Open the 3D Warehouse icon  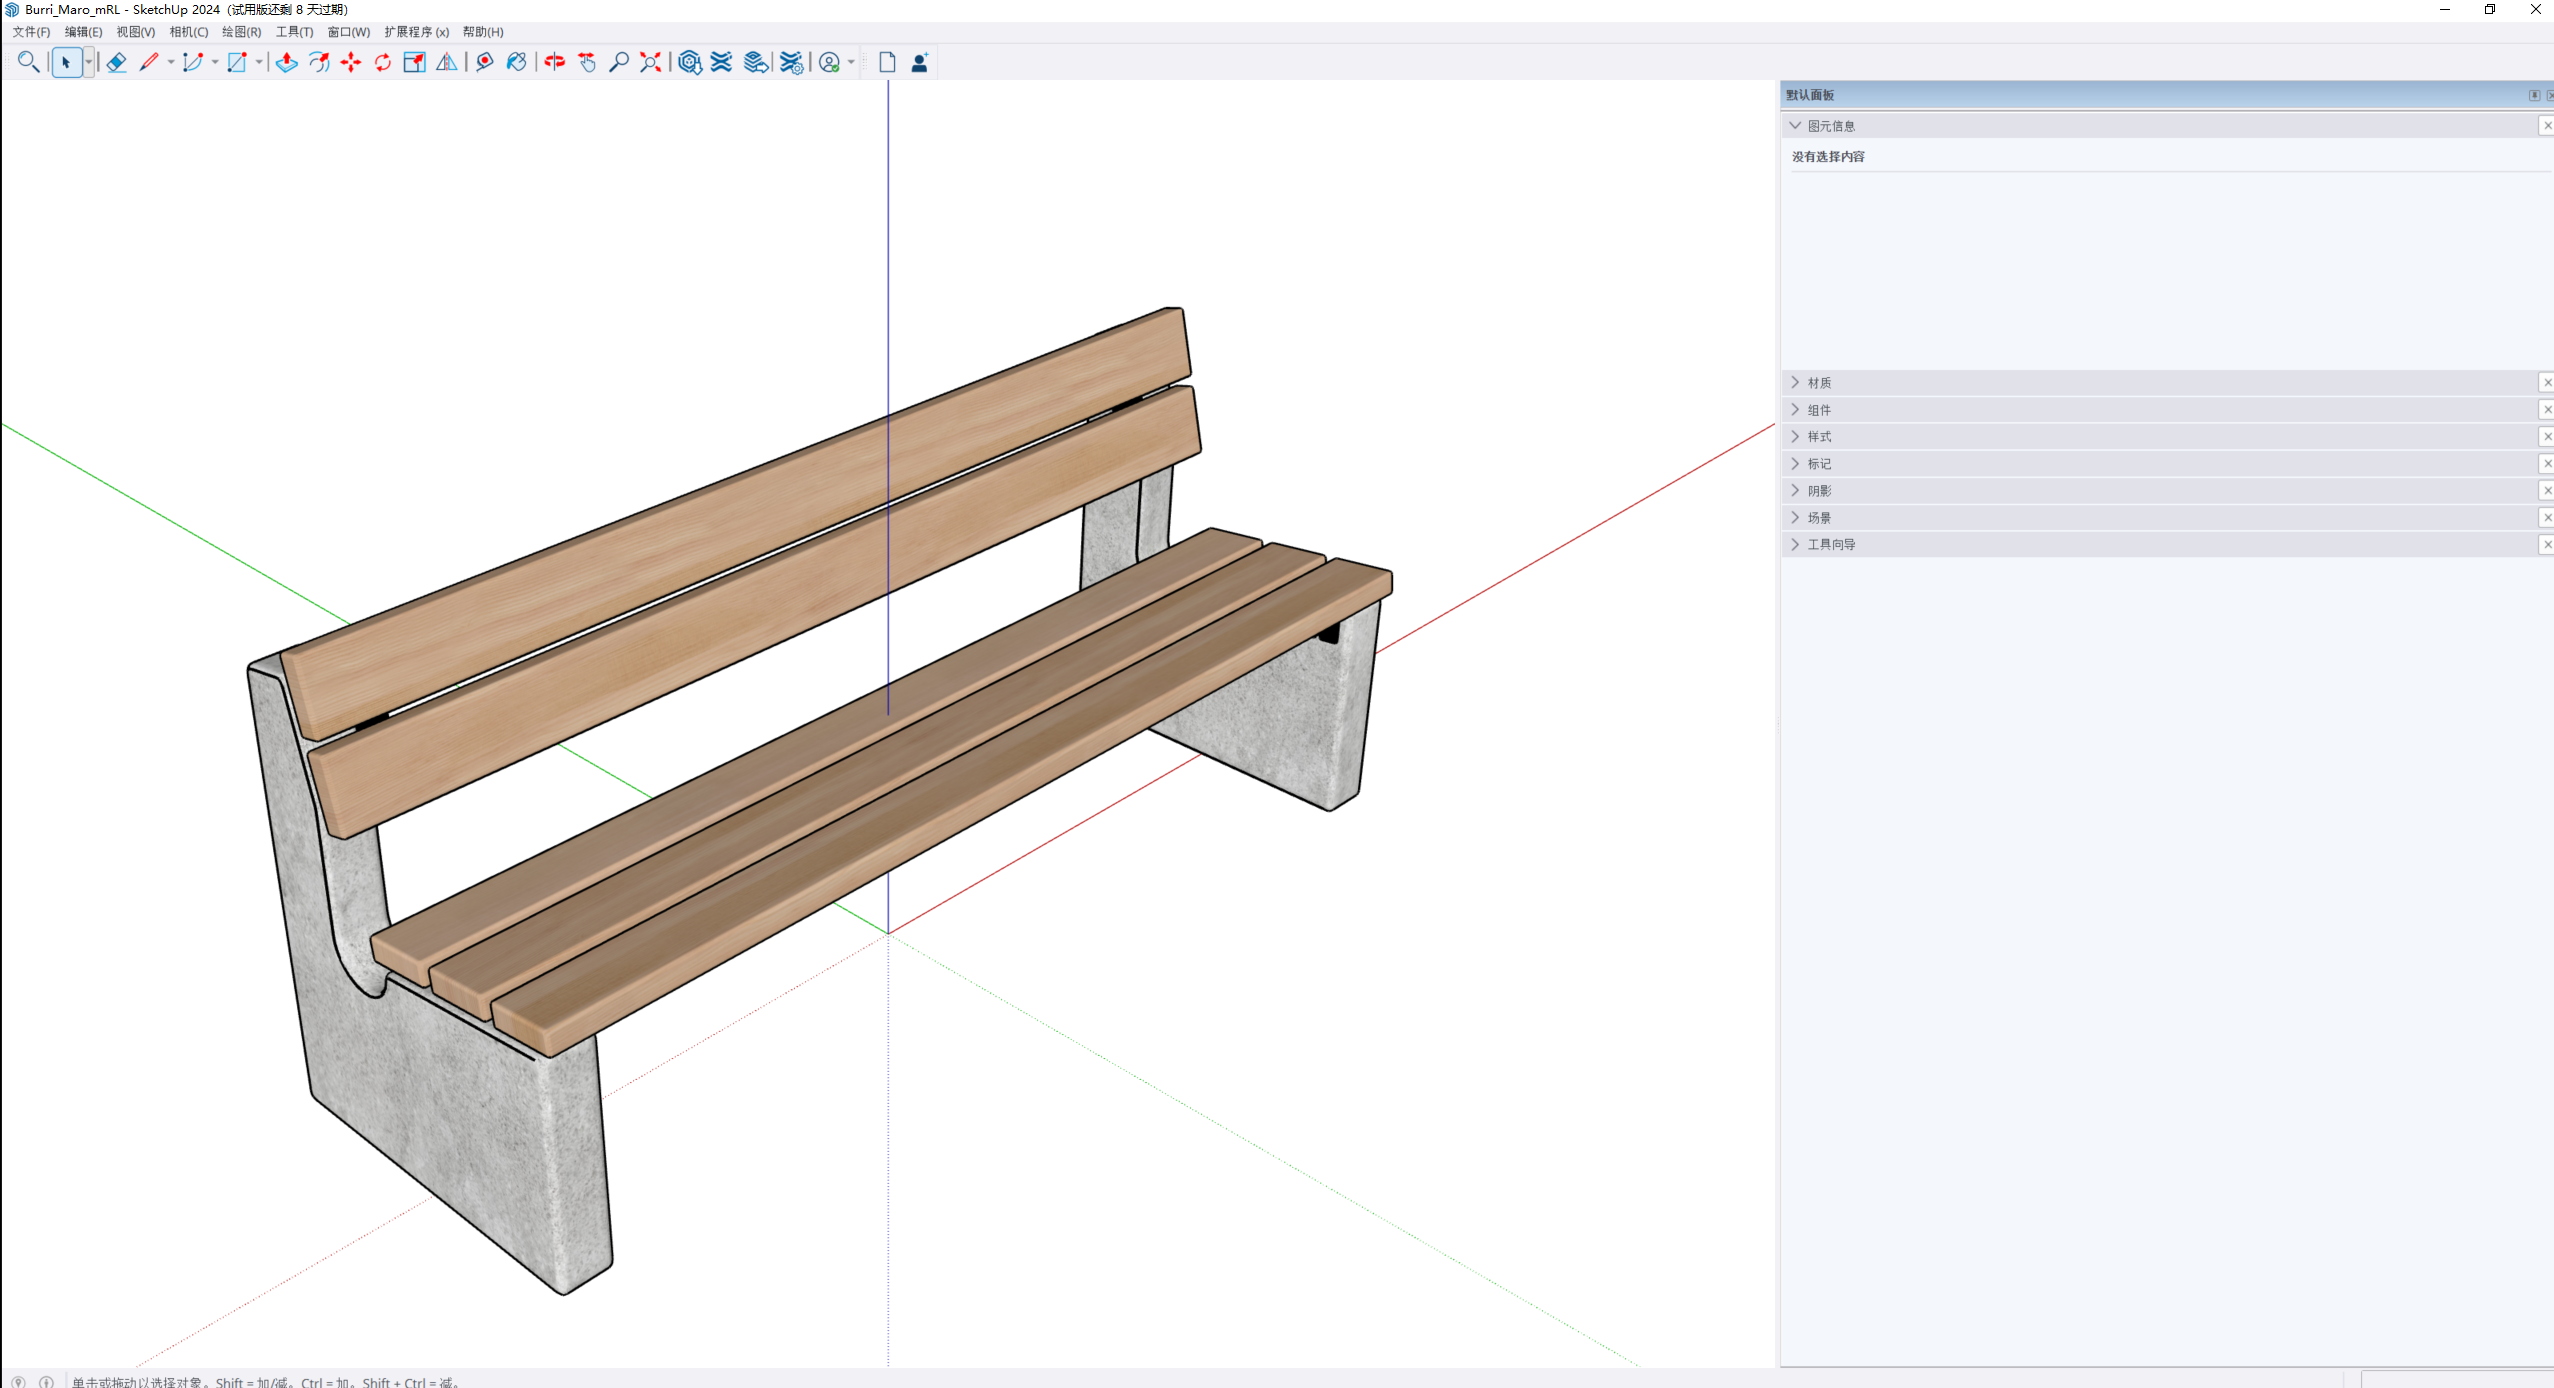pos(690,62)
